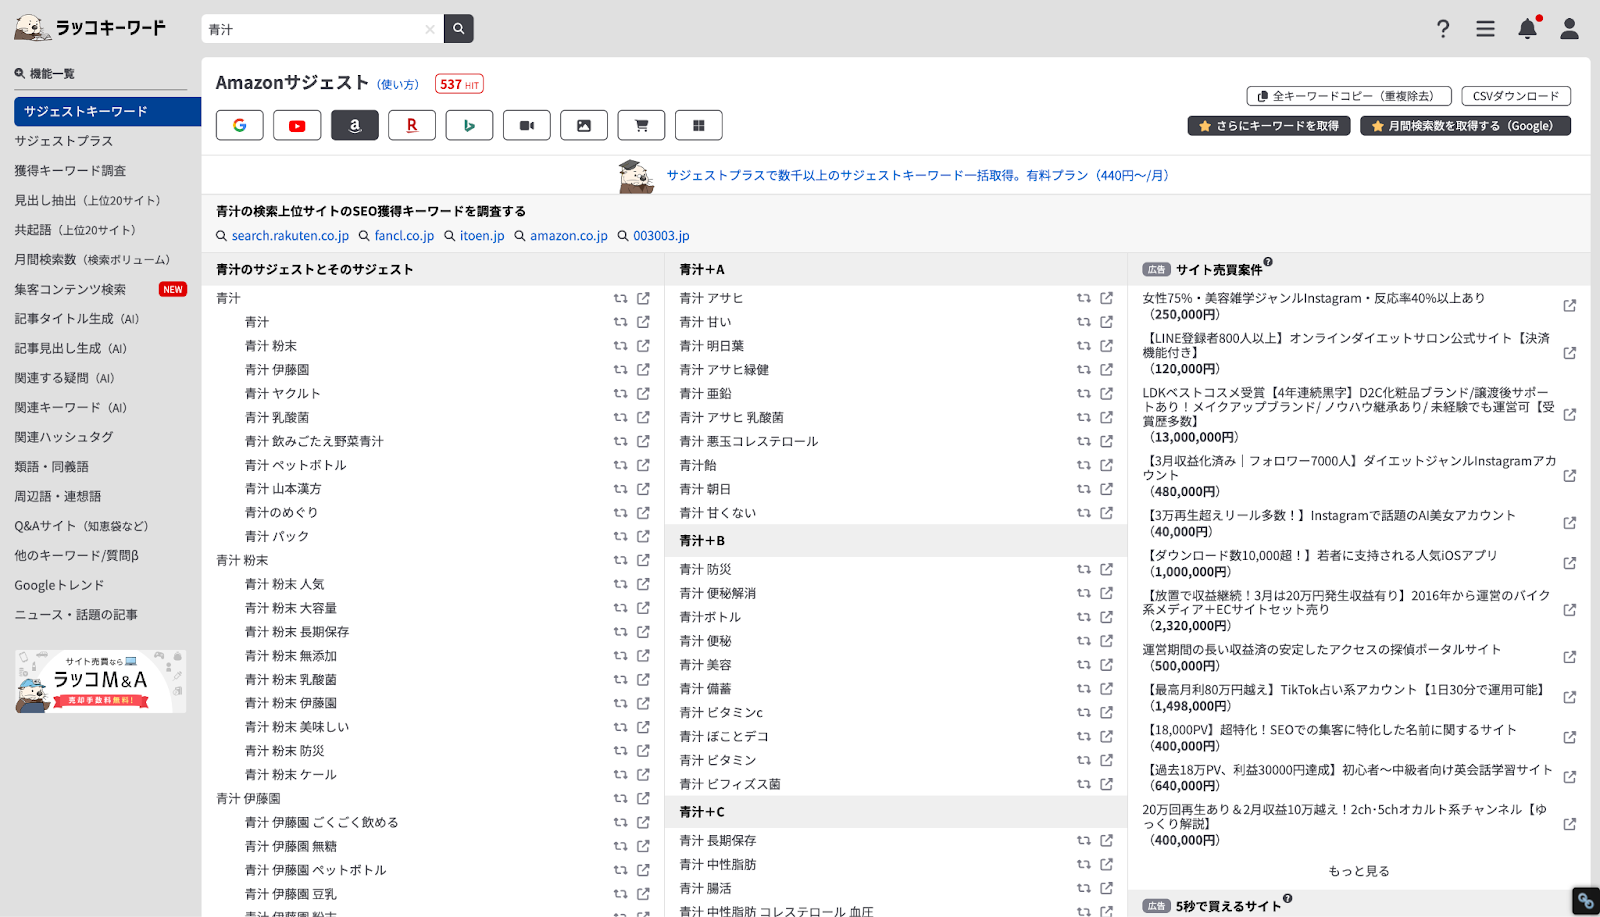Select the grid all-sources icon
Image resolution: width=1600 pixels, height=917 pixels.
(x=699, y=125)
